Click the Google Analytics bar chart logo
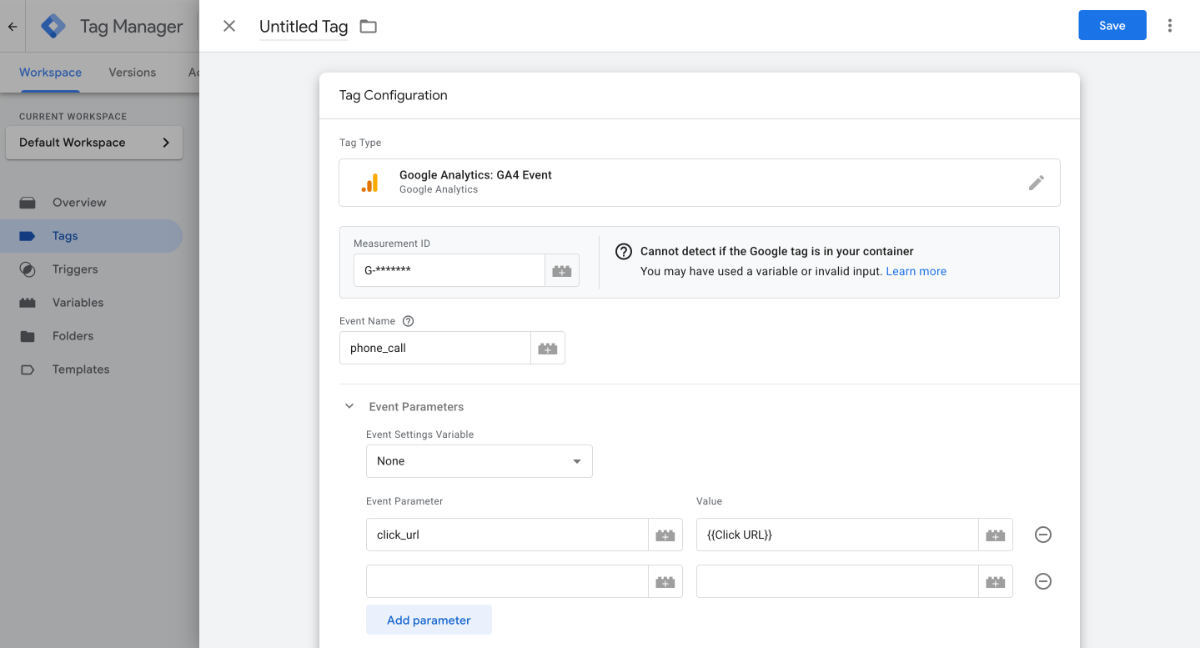 (370, 183)
